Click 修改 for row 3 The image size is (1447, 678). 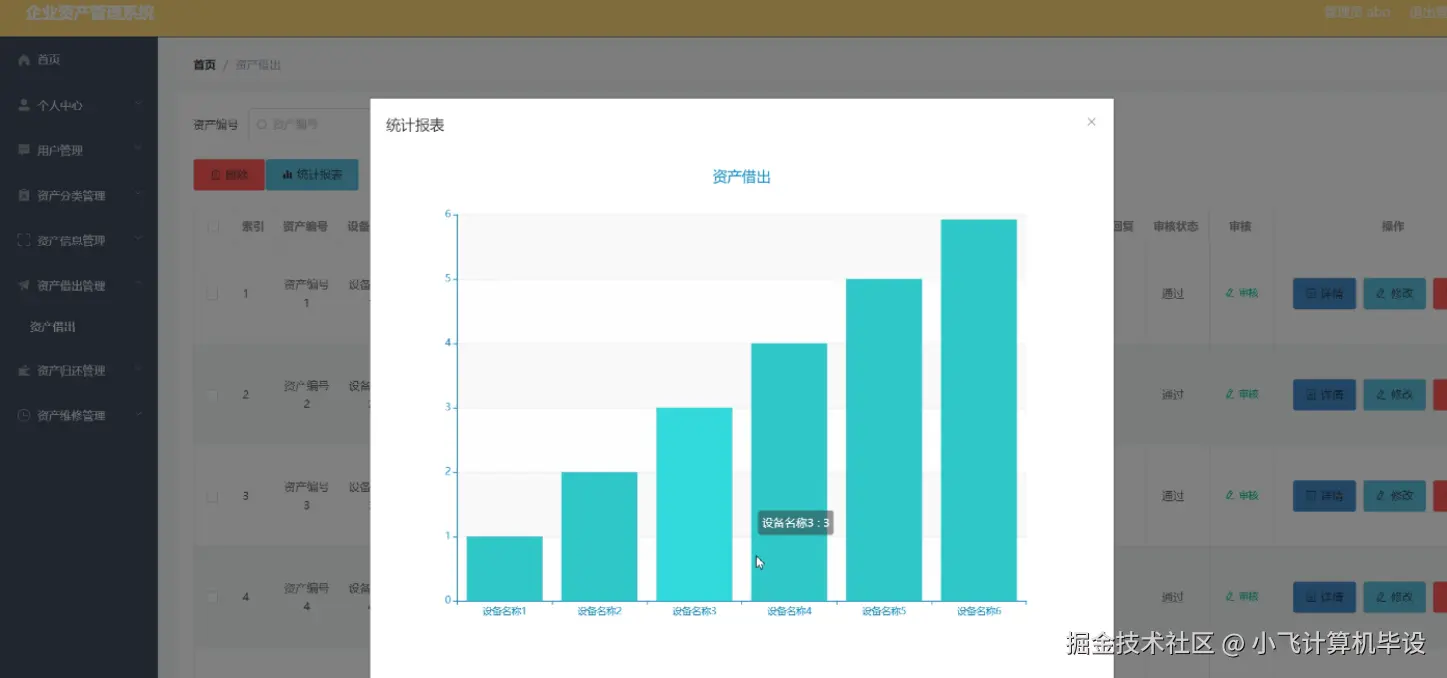pyautogui.click(x=1394, y=495)
